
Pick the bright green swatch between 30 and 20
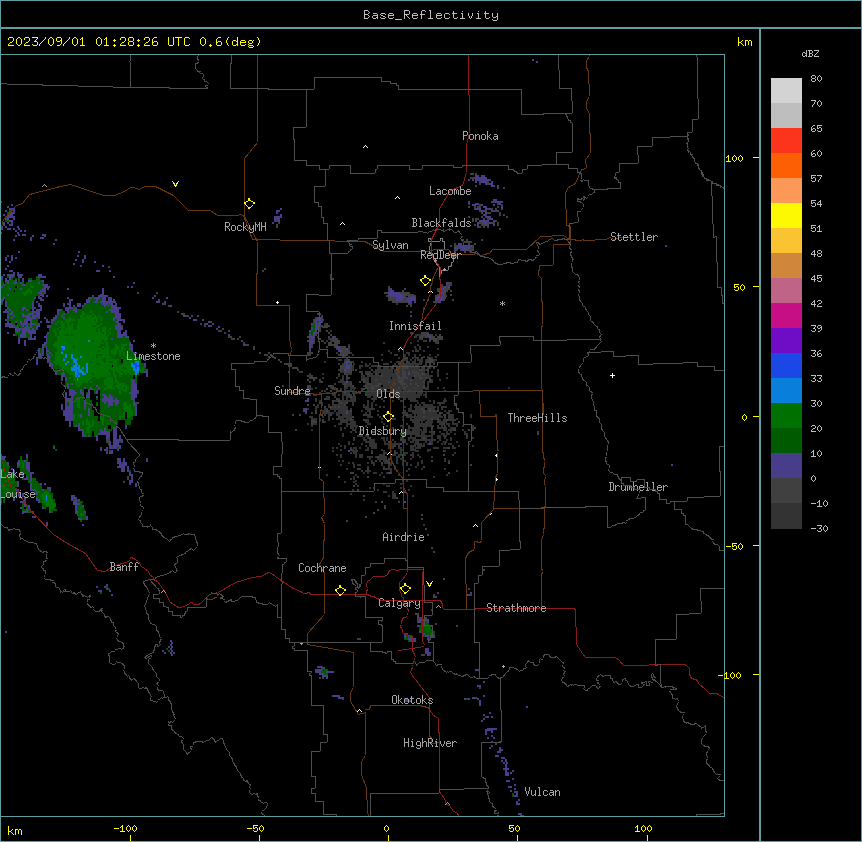(x=786, y=416)
